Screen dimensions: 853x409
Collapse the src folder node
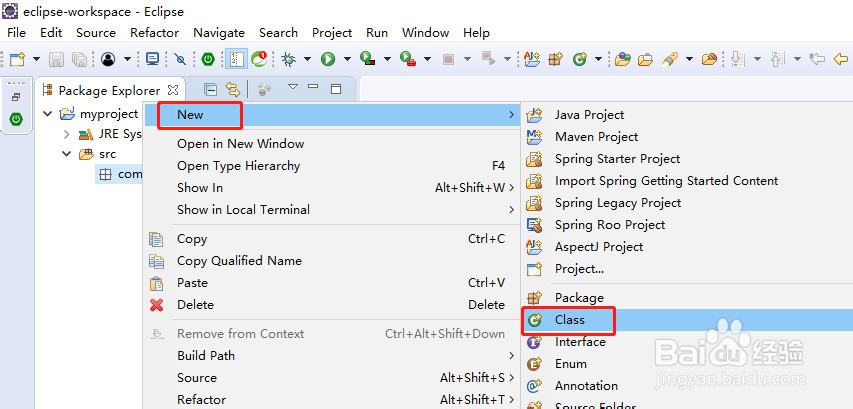click(x=66, y=154)
